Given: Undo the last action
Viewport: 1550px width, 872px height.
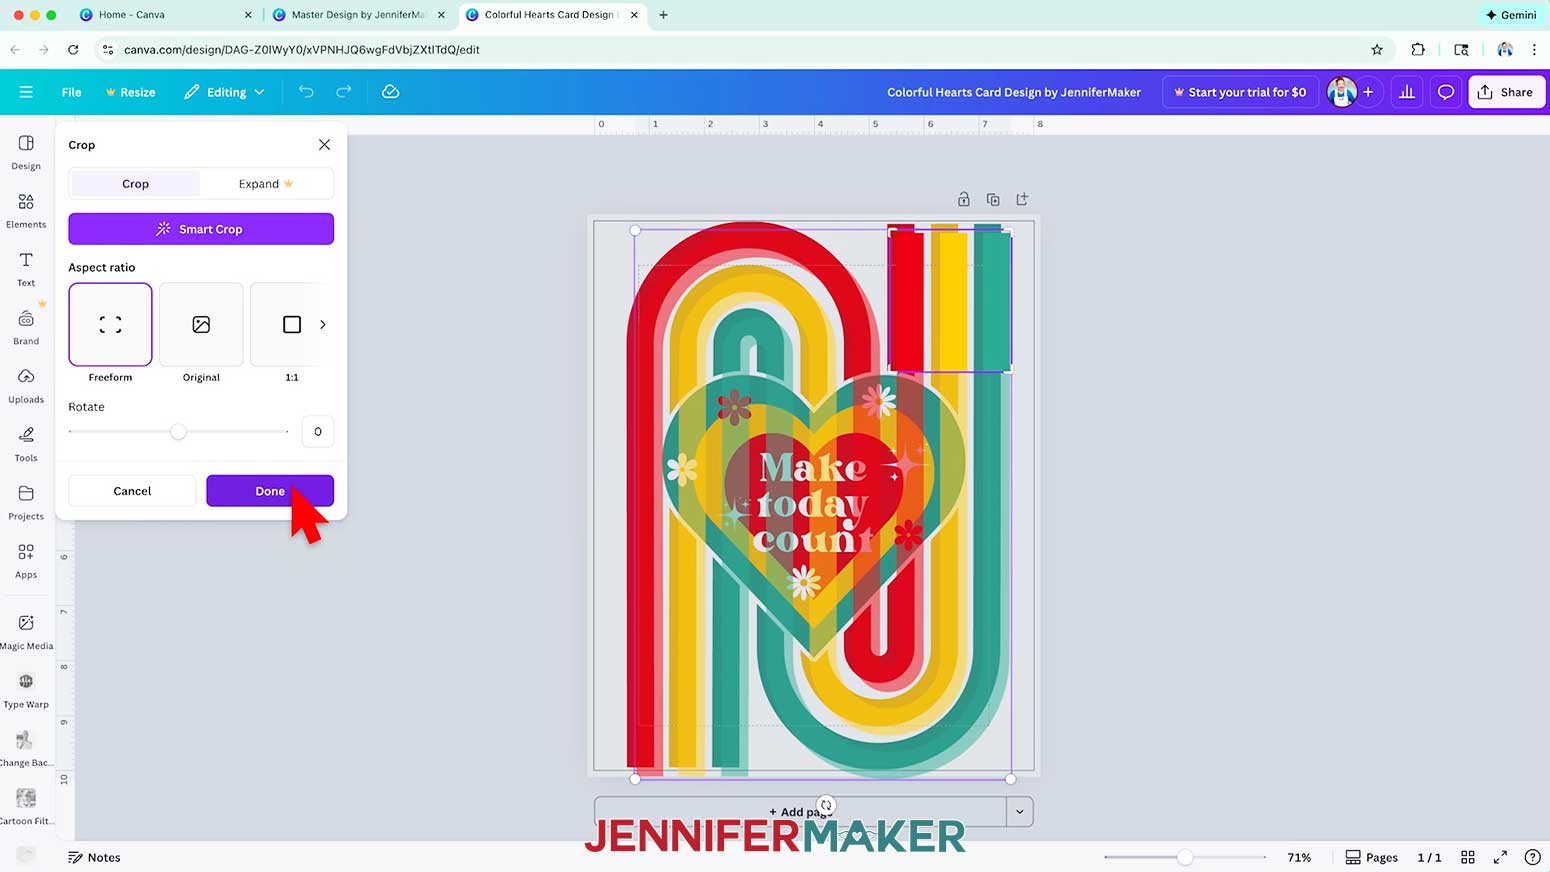Looking at the screenshot, I should pyautogui.click(x=306, y=92).
